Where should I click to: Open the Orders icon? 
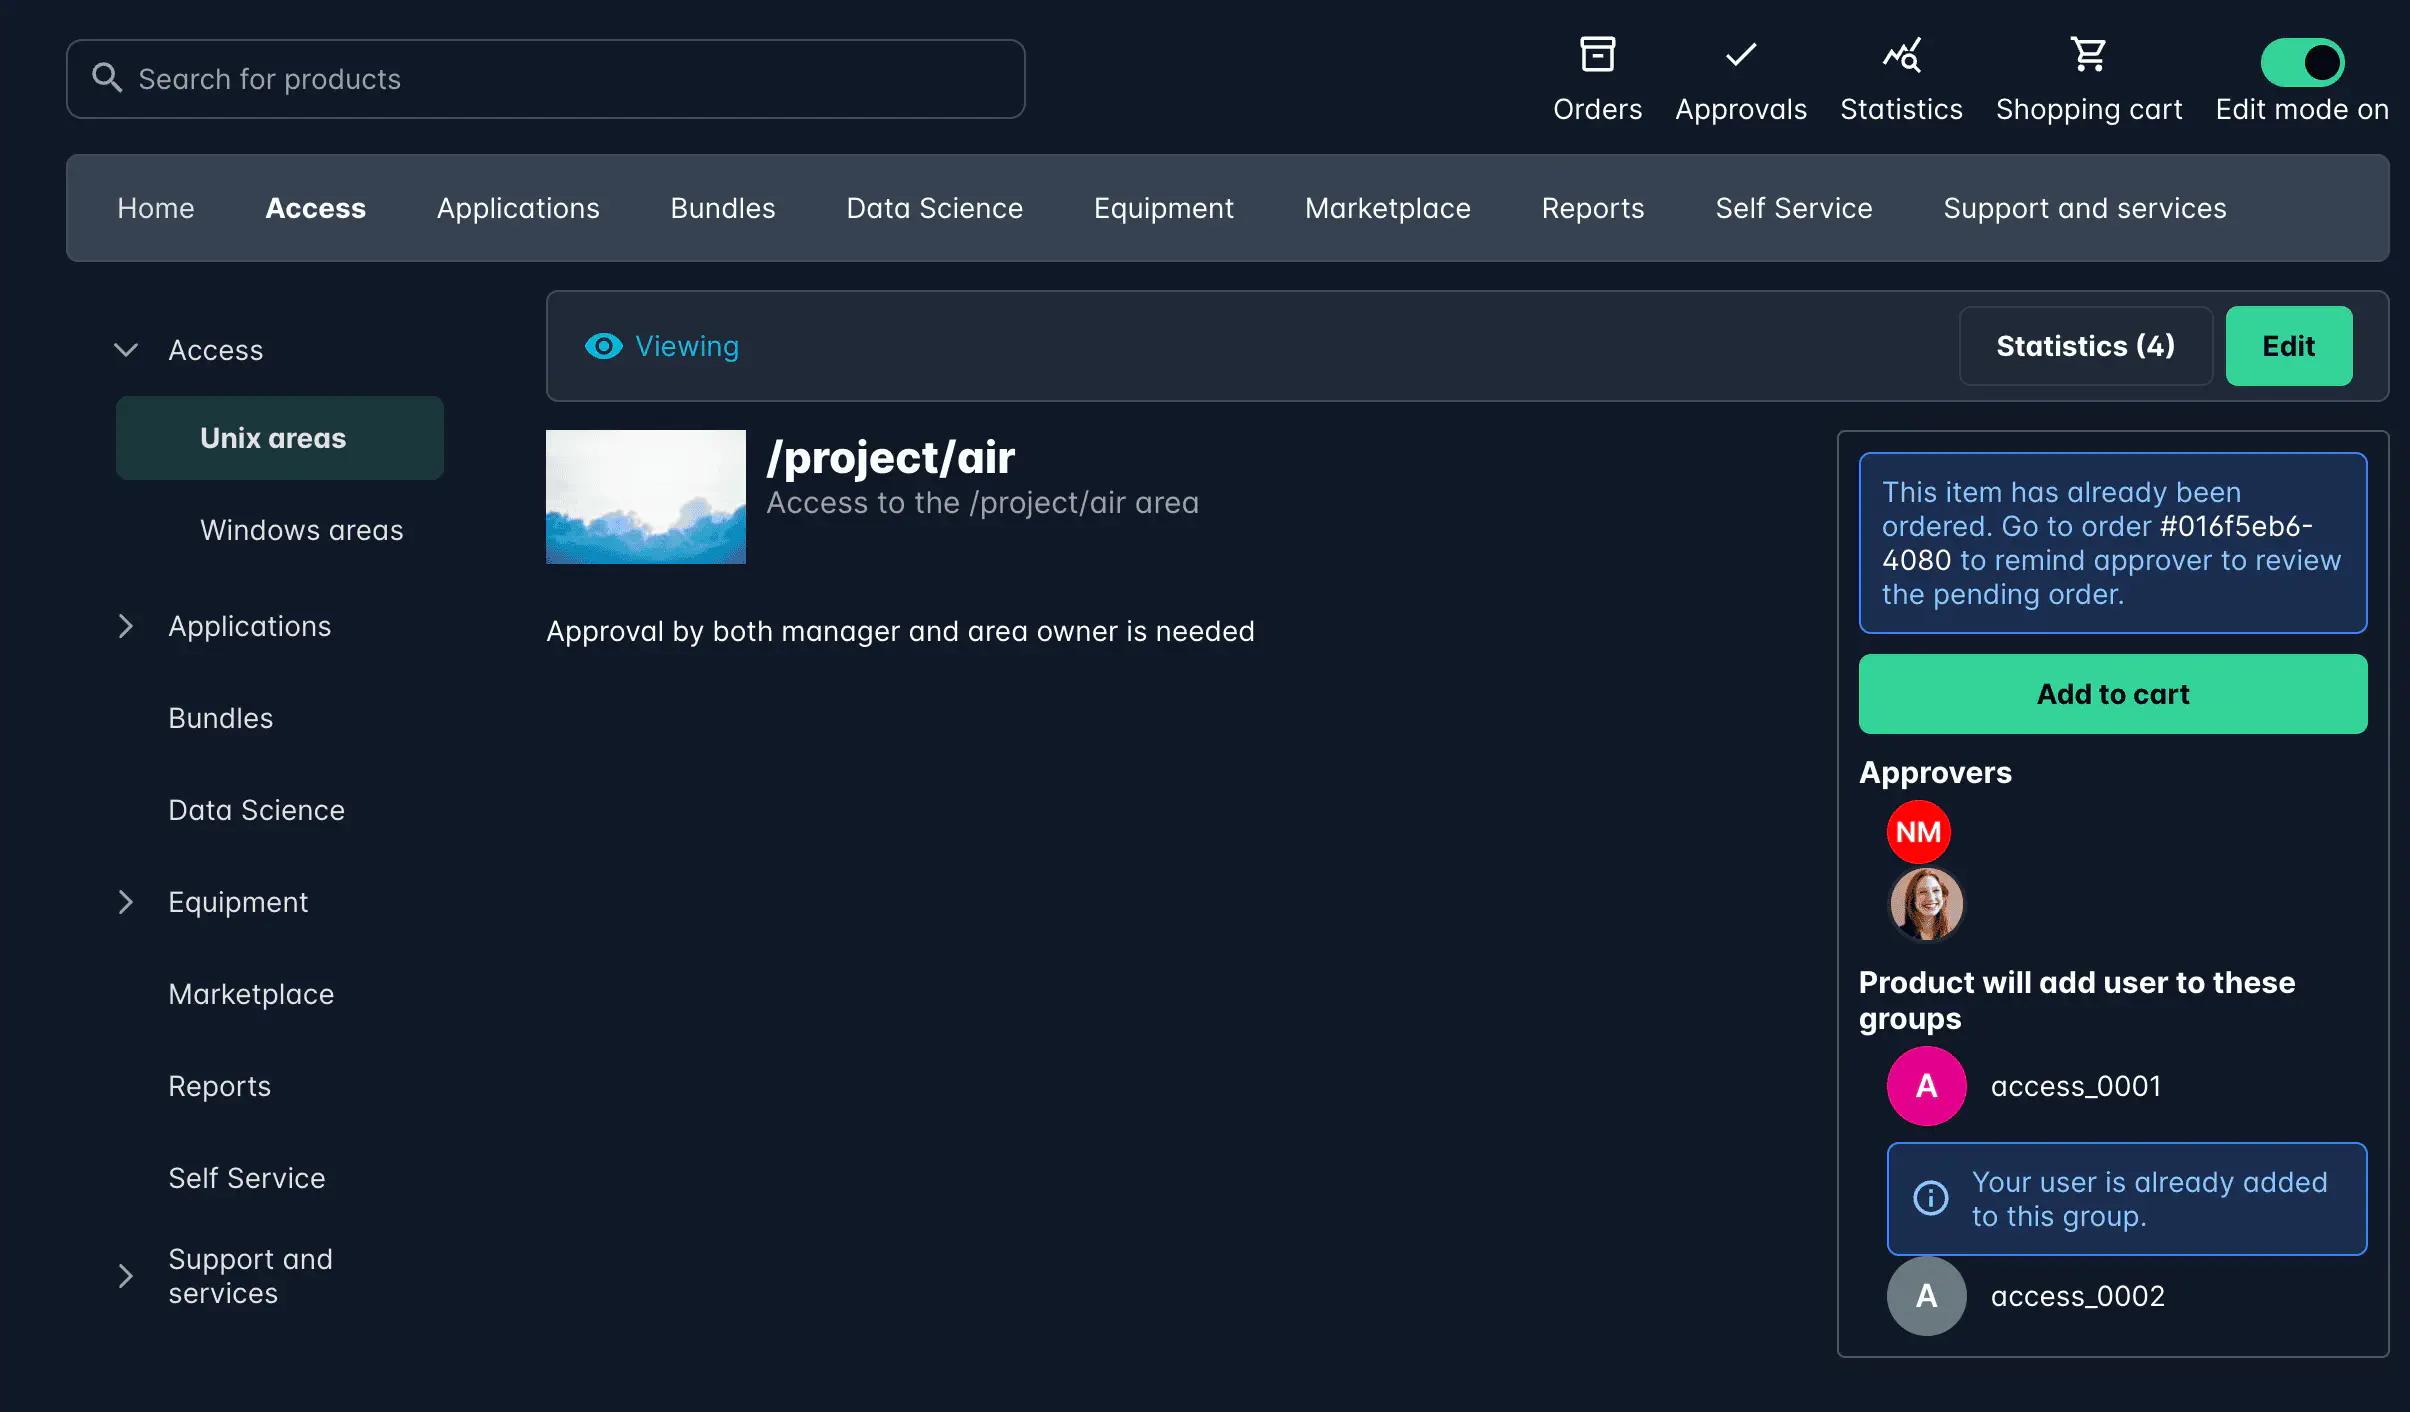click(1596, 55)
